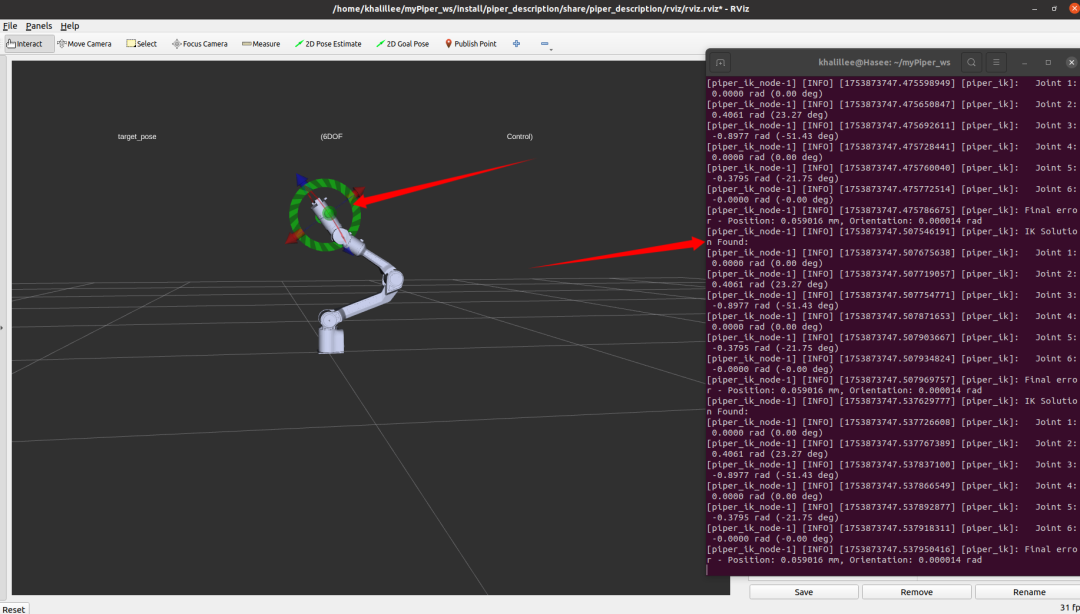Open the minus toolbar dropdown
Screen dimensions: 1080x614
pyautogui.click(x=545, y=44)
